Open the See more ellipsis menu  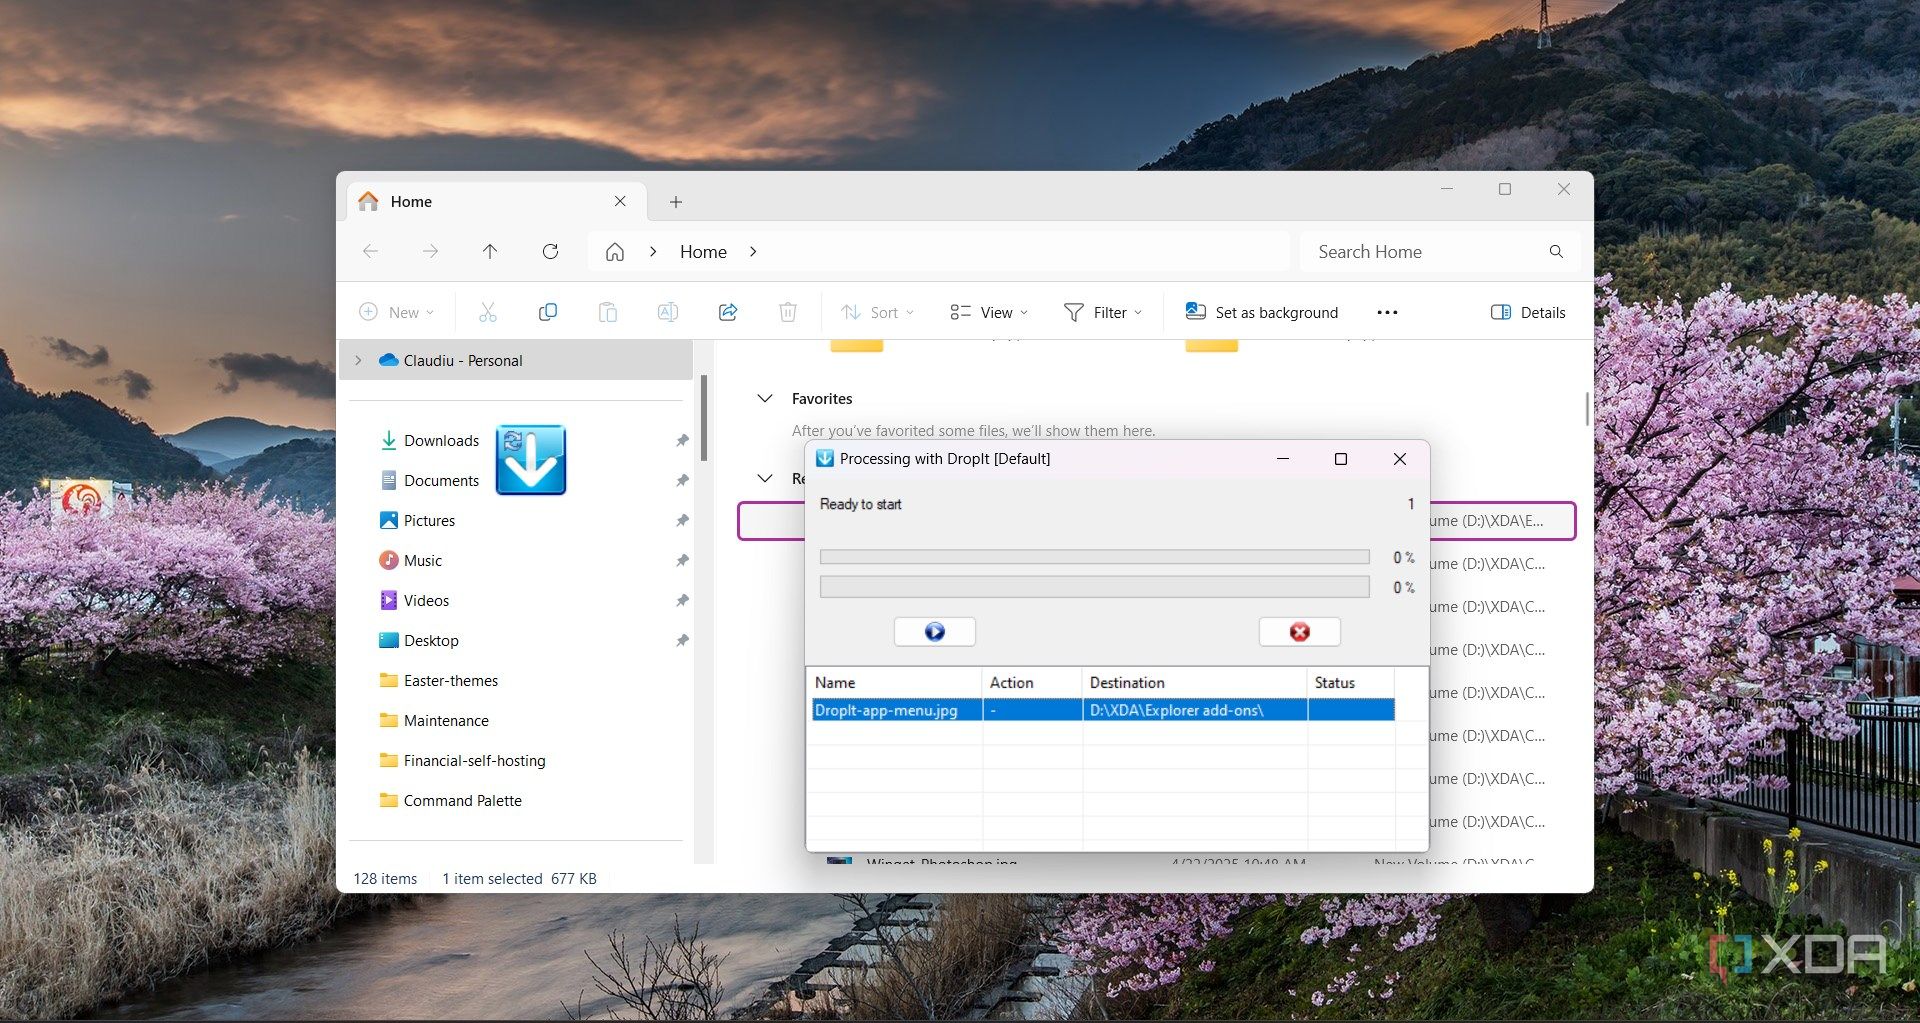(1387, 312)
